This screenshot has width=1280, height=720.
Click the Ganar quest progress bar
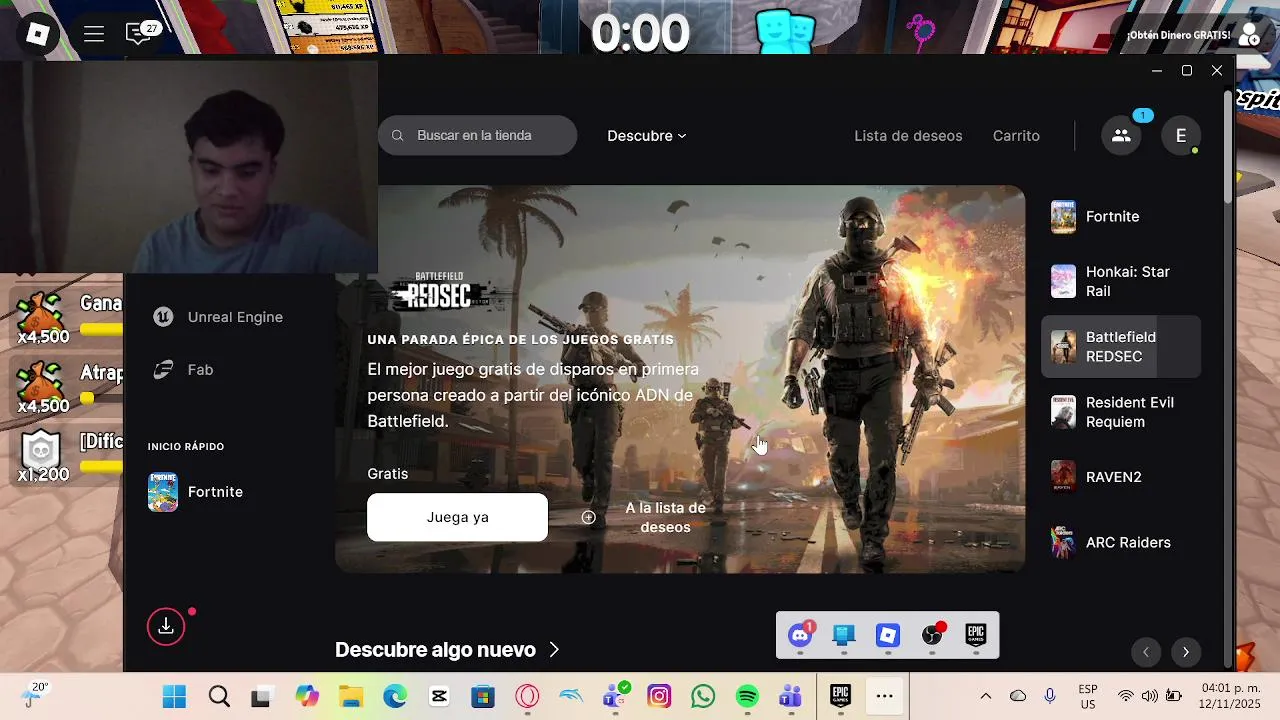point(102,330)
